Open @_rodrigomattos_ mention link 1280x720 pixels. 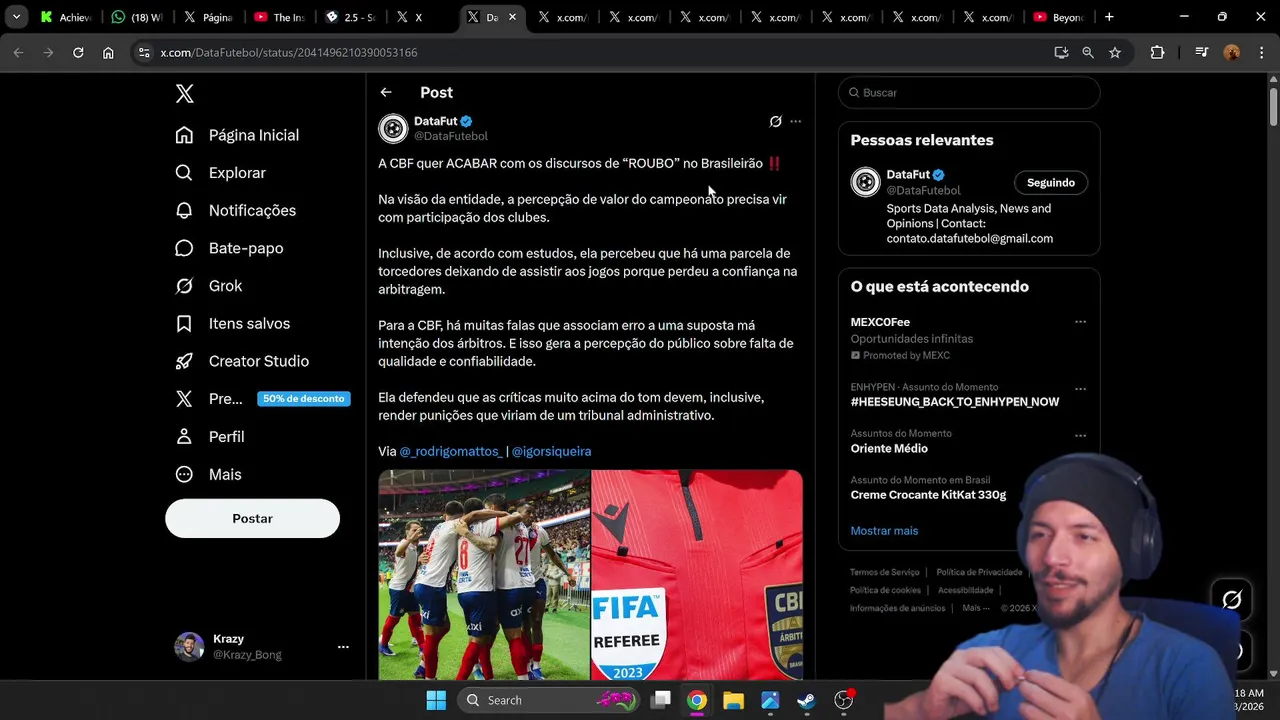(451, 451)
